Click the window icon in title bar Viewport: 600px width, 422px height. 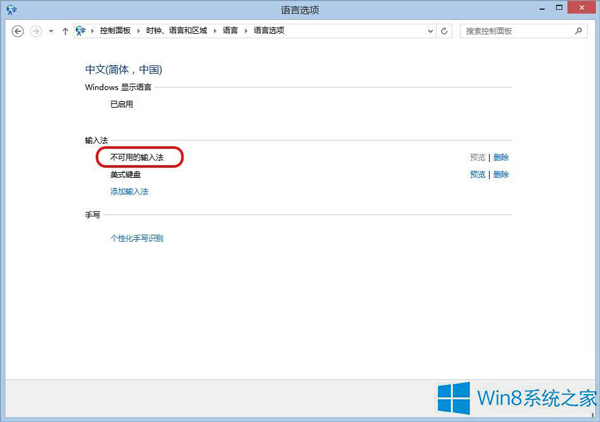click(11, 10)
